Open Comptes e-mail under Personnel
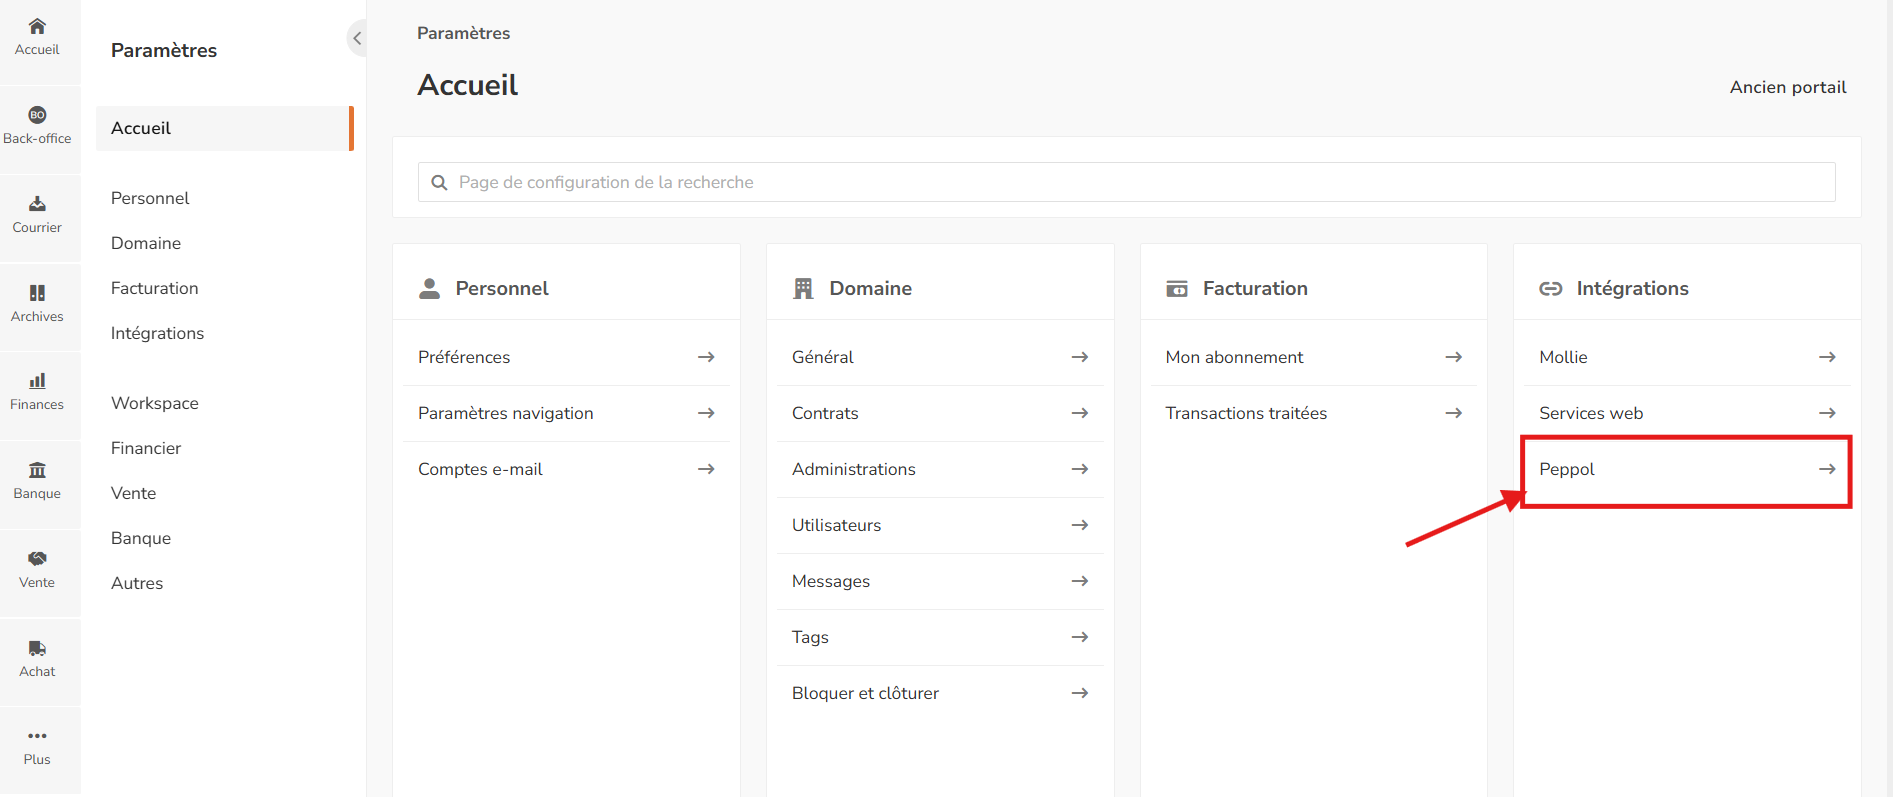This screenshot has height=797, width=1893. (480, 469)
